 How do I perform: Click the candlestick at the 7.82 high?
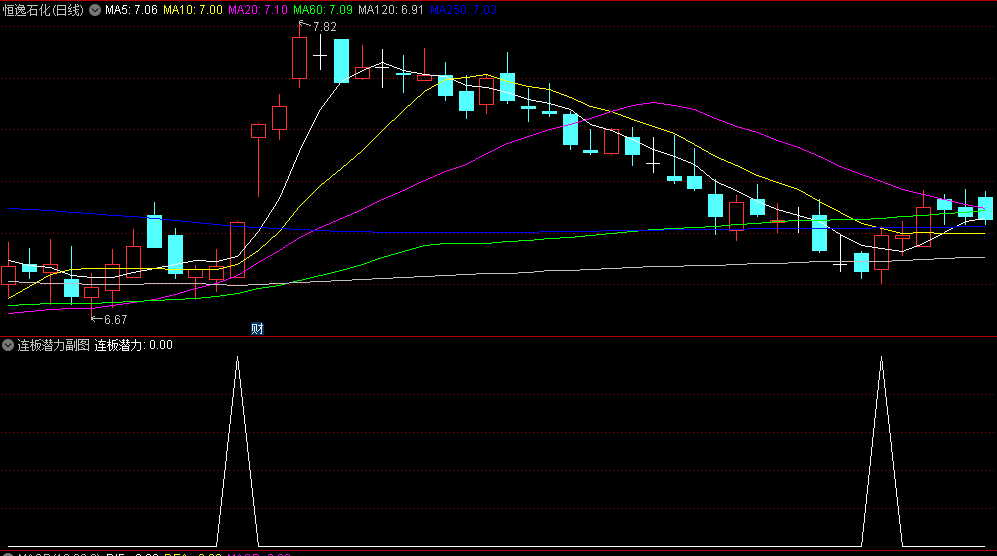tap(299, 57)
